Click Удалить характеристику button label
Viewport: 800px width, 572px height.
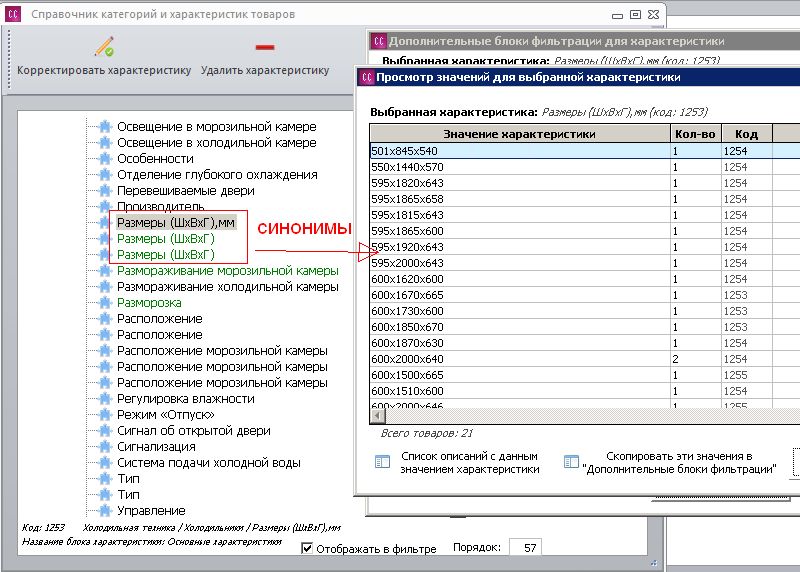(x=265, y=70)
